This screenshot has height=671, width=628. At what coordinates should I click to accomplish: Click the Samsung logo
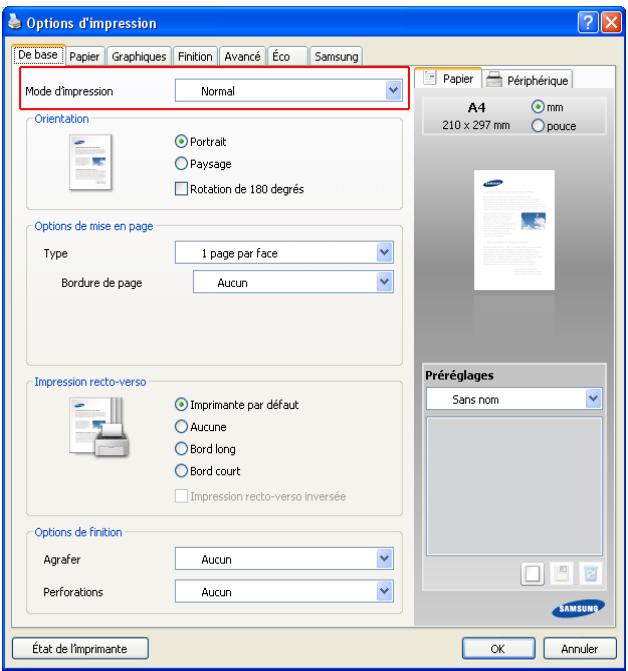[x=578, y=608]
